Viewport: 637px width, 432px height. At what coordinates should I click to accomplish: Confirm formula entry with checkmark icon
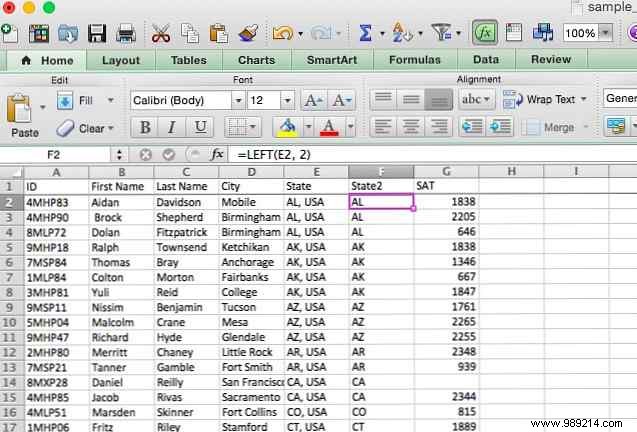[x=169, y=154]
